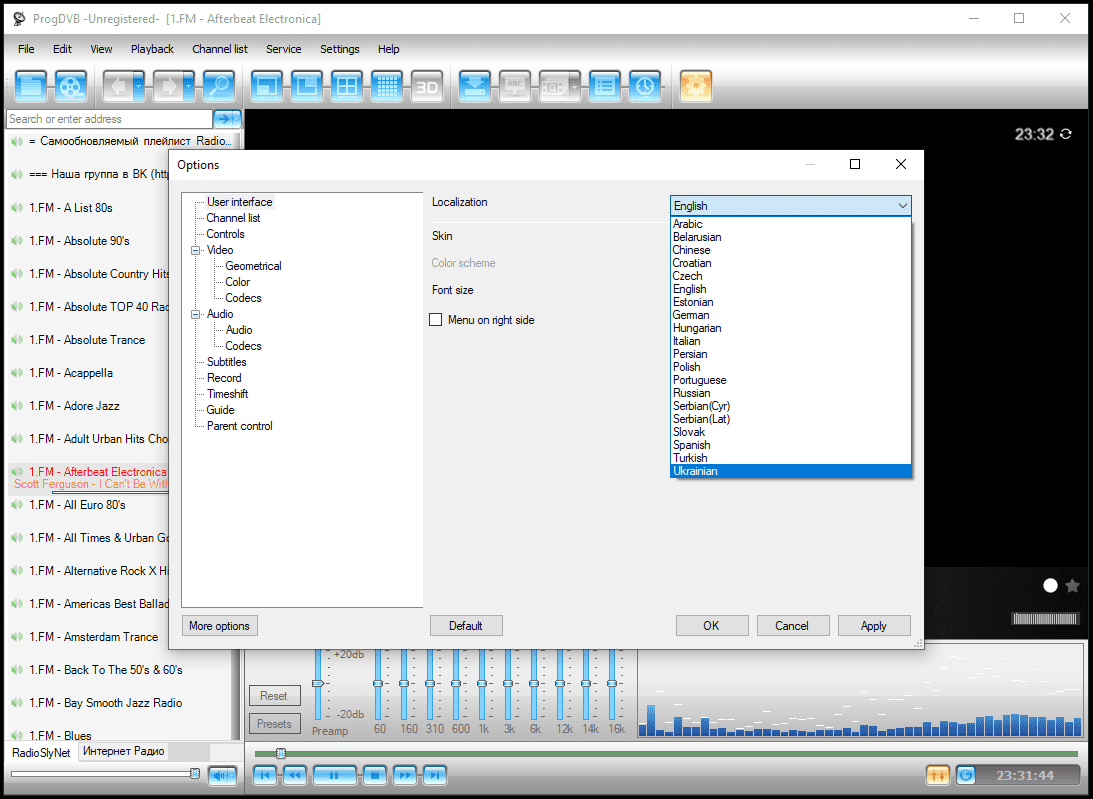The width and height of the screenshot is (1093, 799).
Task: Click the More options button
Action: coord(220,626)
